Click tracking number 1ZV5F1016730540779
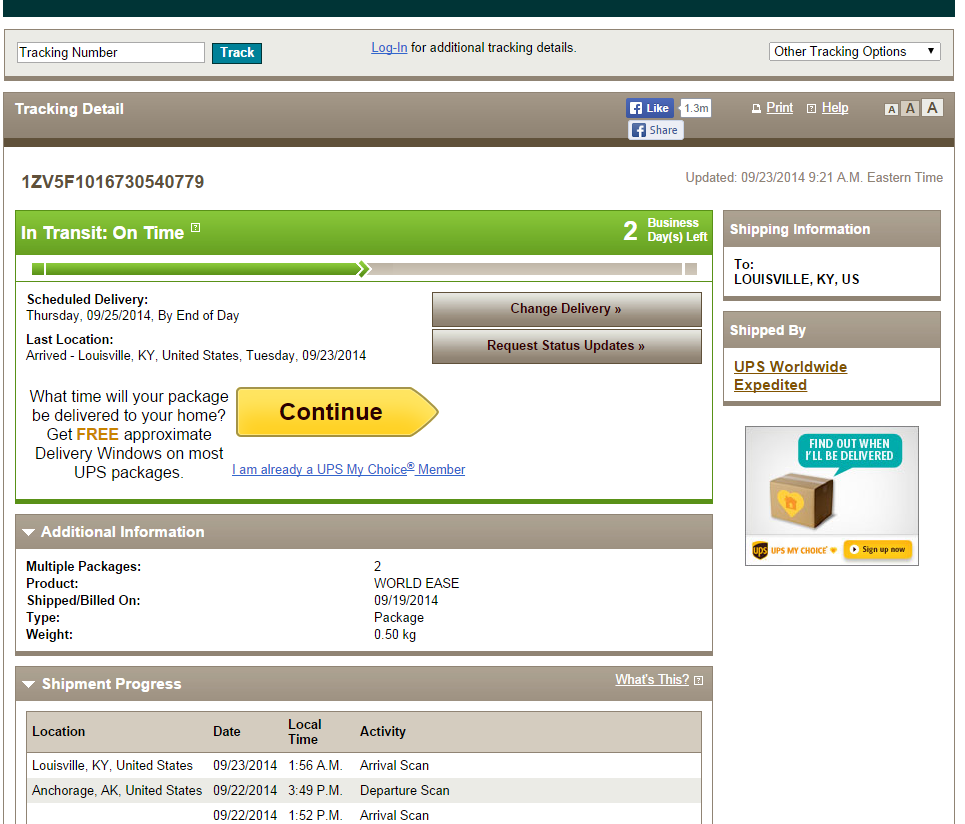965x824 pixels. click(113, 182)
